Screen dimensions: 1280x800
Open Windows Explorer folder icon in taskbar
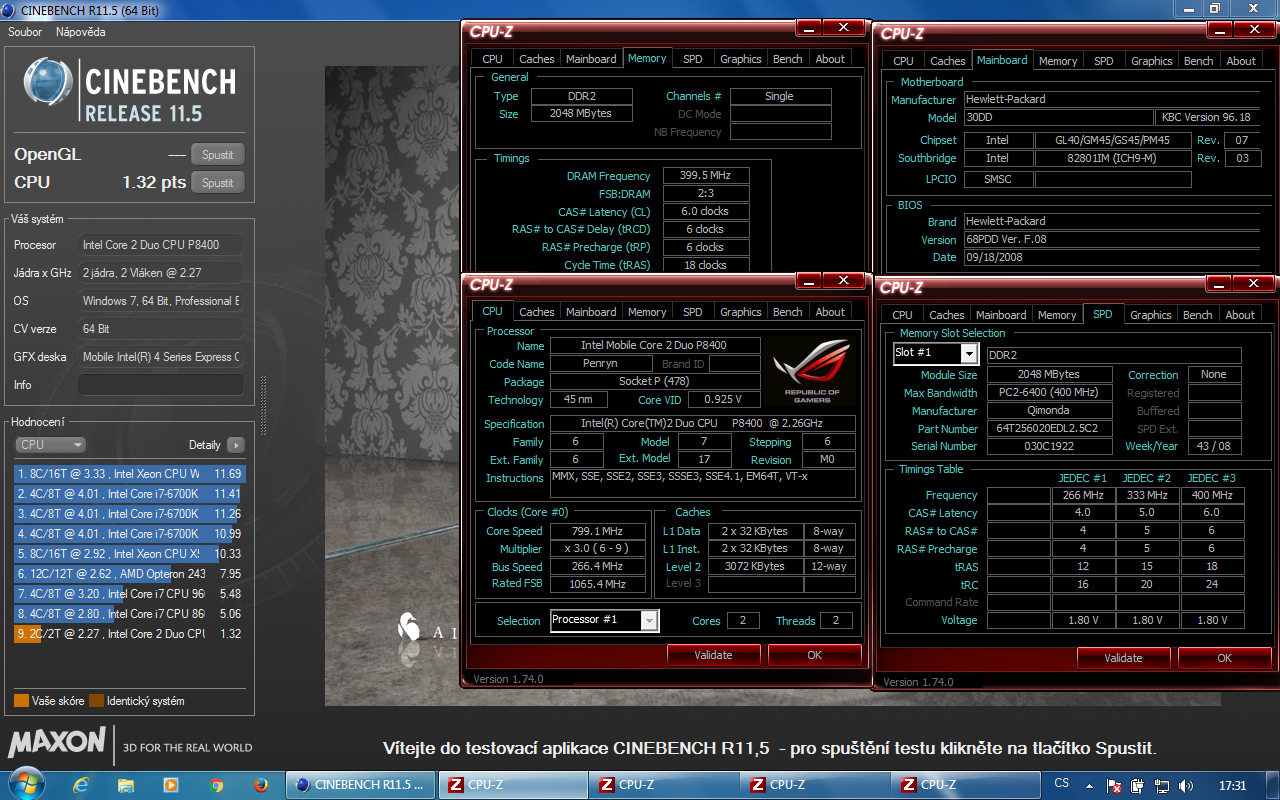coord(126,785)
